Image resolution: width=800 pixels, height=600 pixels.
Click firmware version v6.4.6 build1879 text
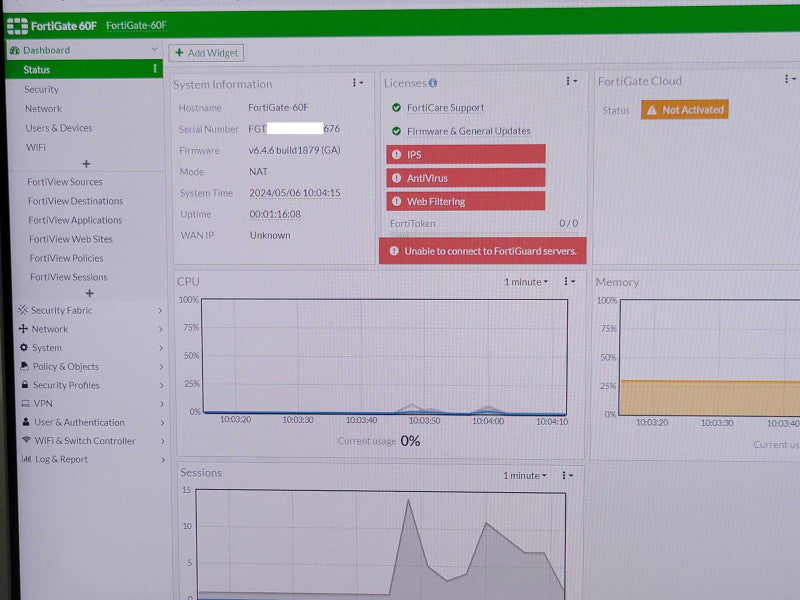click(x=294, y=150)
